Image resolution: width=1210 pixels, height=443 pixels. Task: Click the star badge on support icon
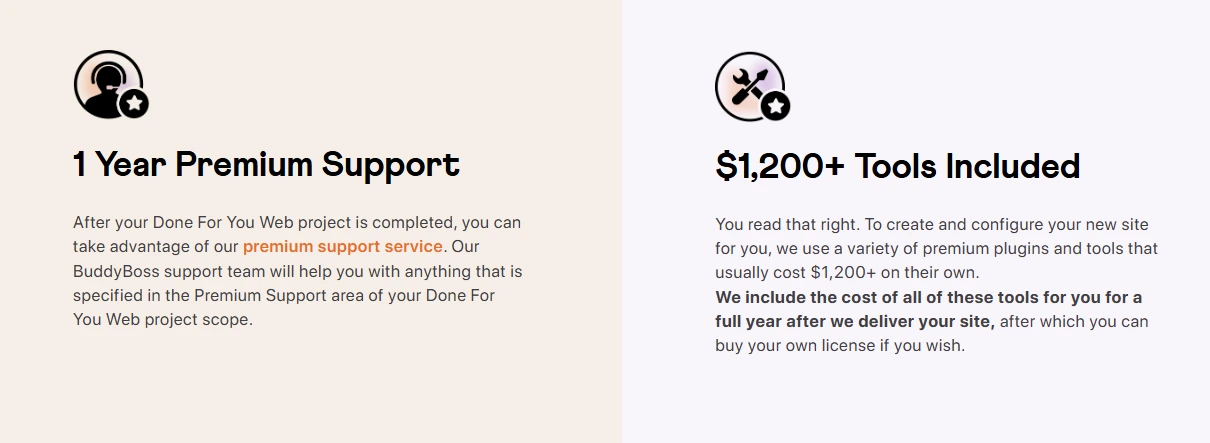[134, 103]
